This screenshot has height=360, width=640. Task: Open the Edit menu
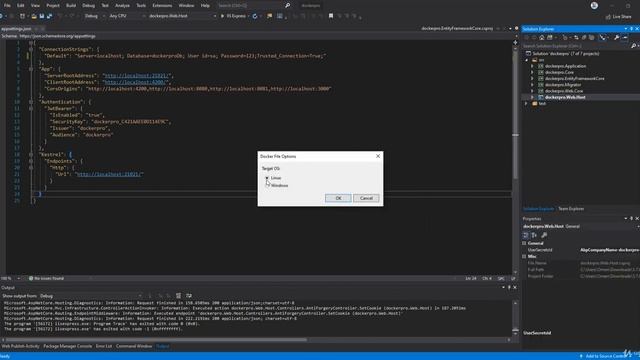20,6
